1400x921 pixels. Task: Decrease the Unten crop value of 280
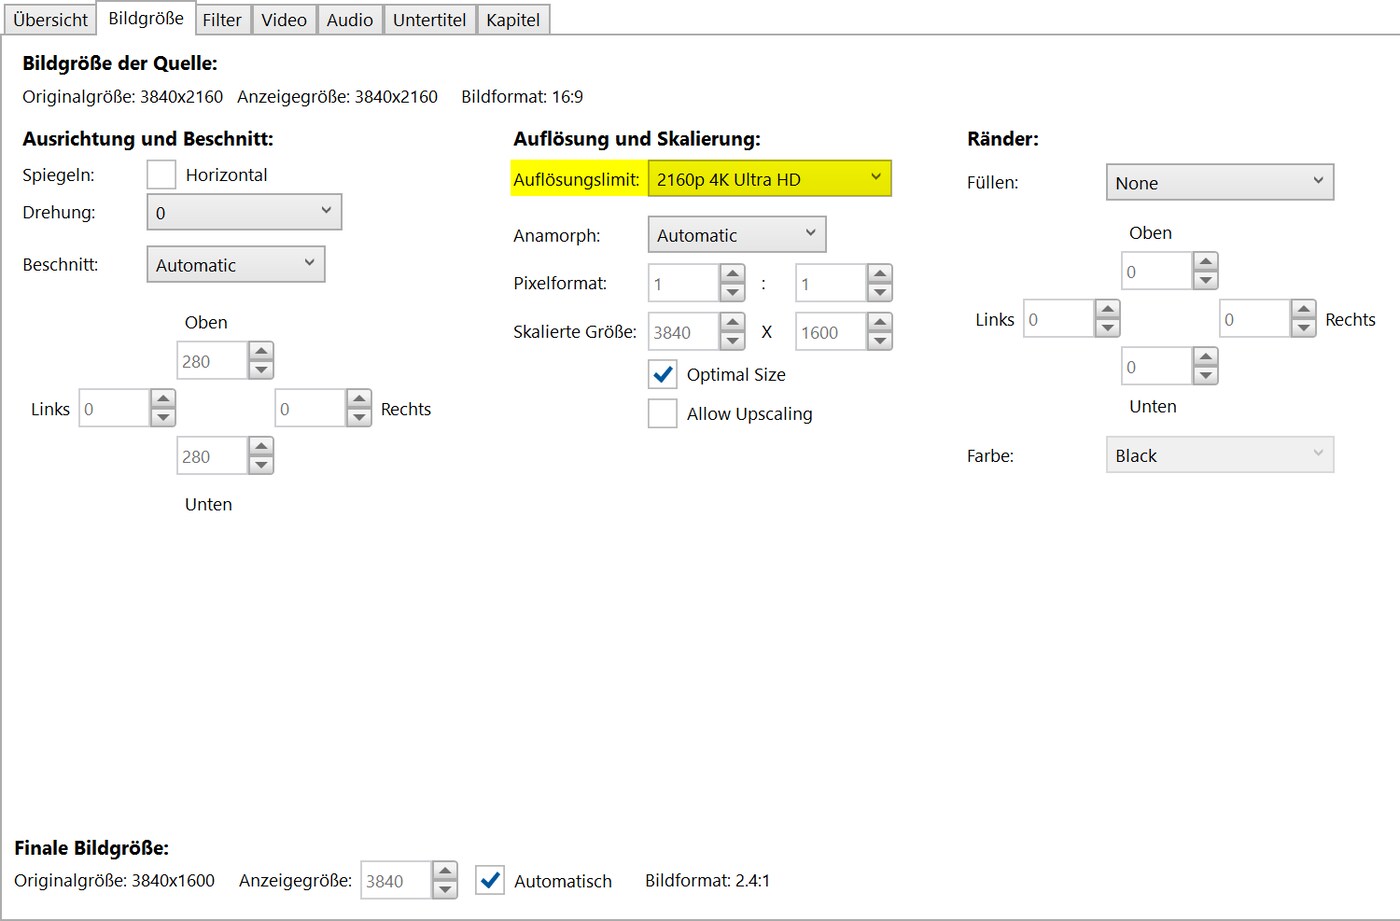pyautogui.click(x=260, y=464)
